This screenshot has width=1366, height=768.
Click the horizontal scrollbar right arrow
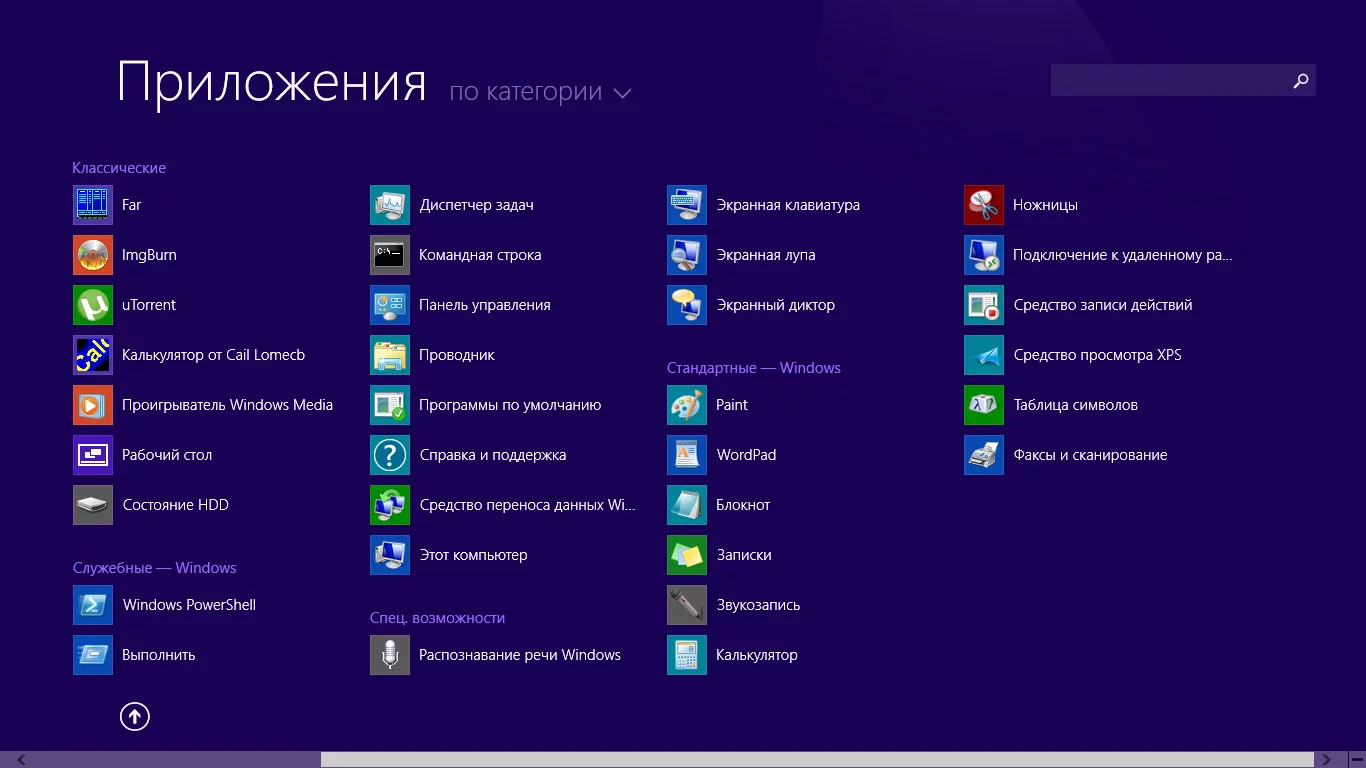point(1327,760)
